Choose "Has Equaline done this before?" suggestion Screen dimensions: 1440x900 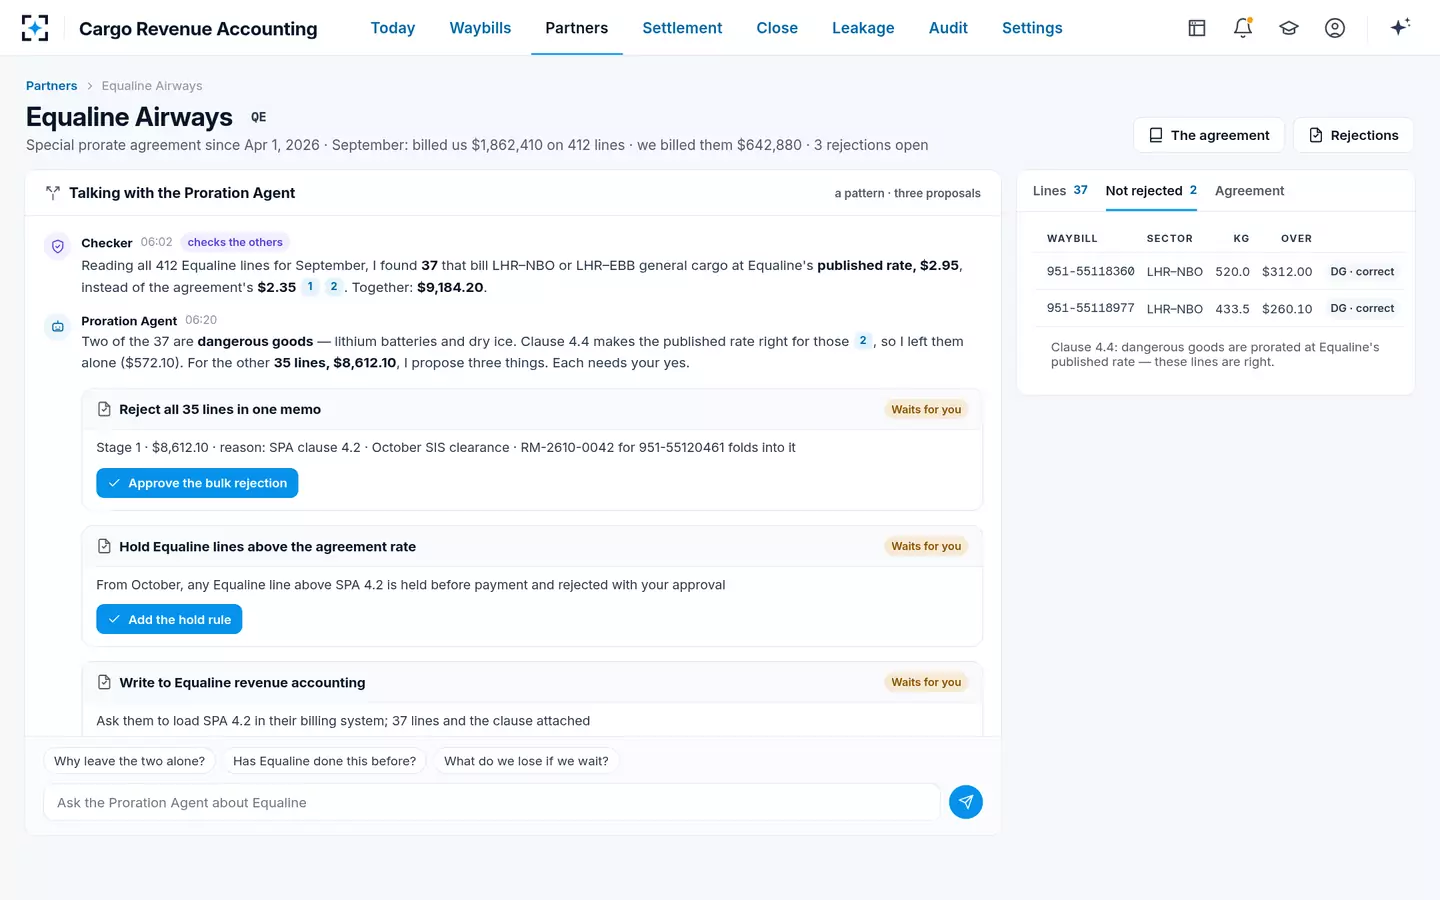point(324,761)
